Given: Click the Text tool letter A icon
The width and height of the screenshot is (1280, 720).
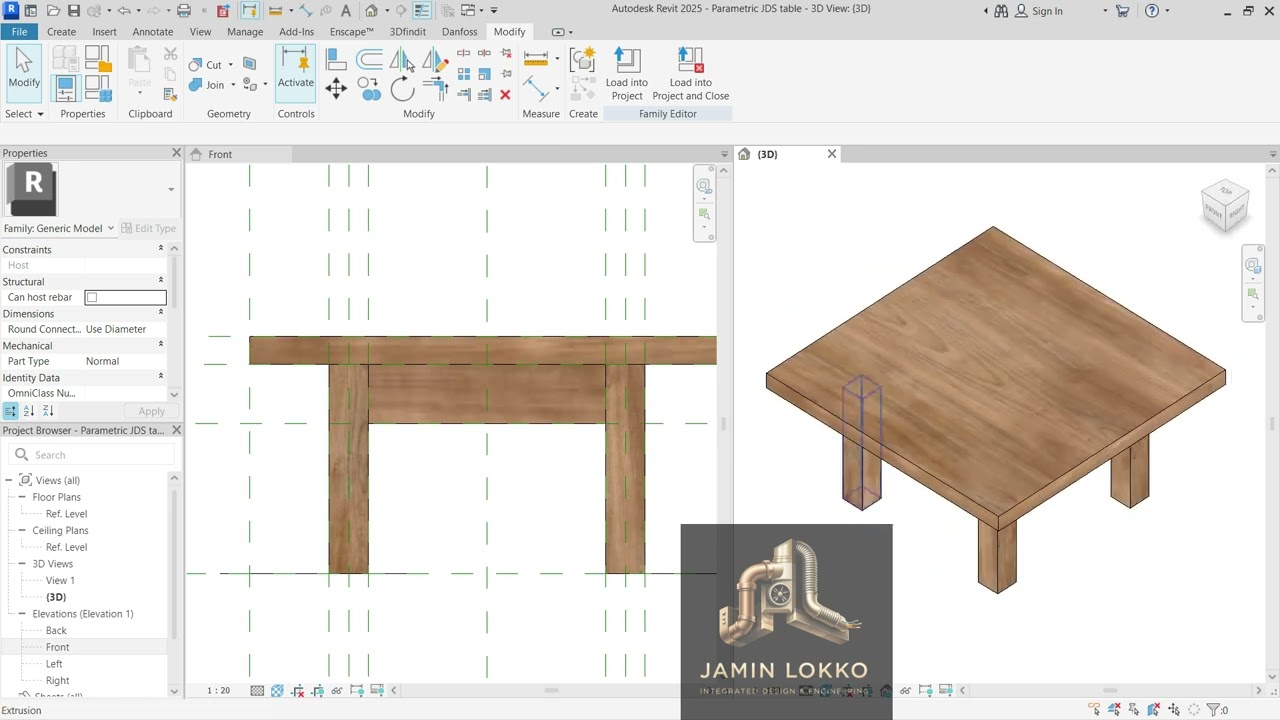Looking at the screenshot, I should point(346,11).
